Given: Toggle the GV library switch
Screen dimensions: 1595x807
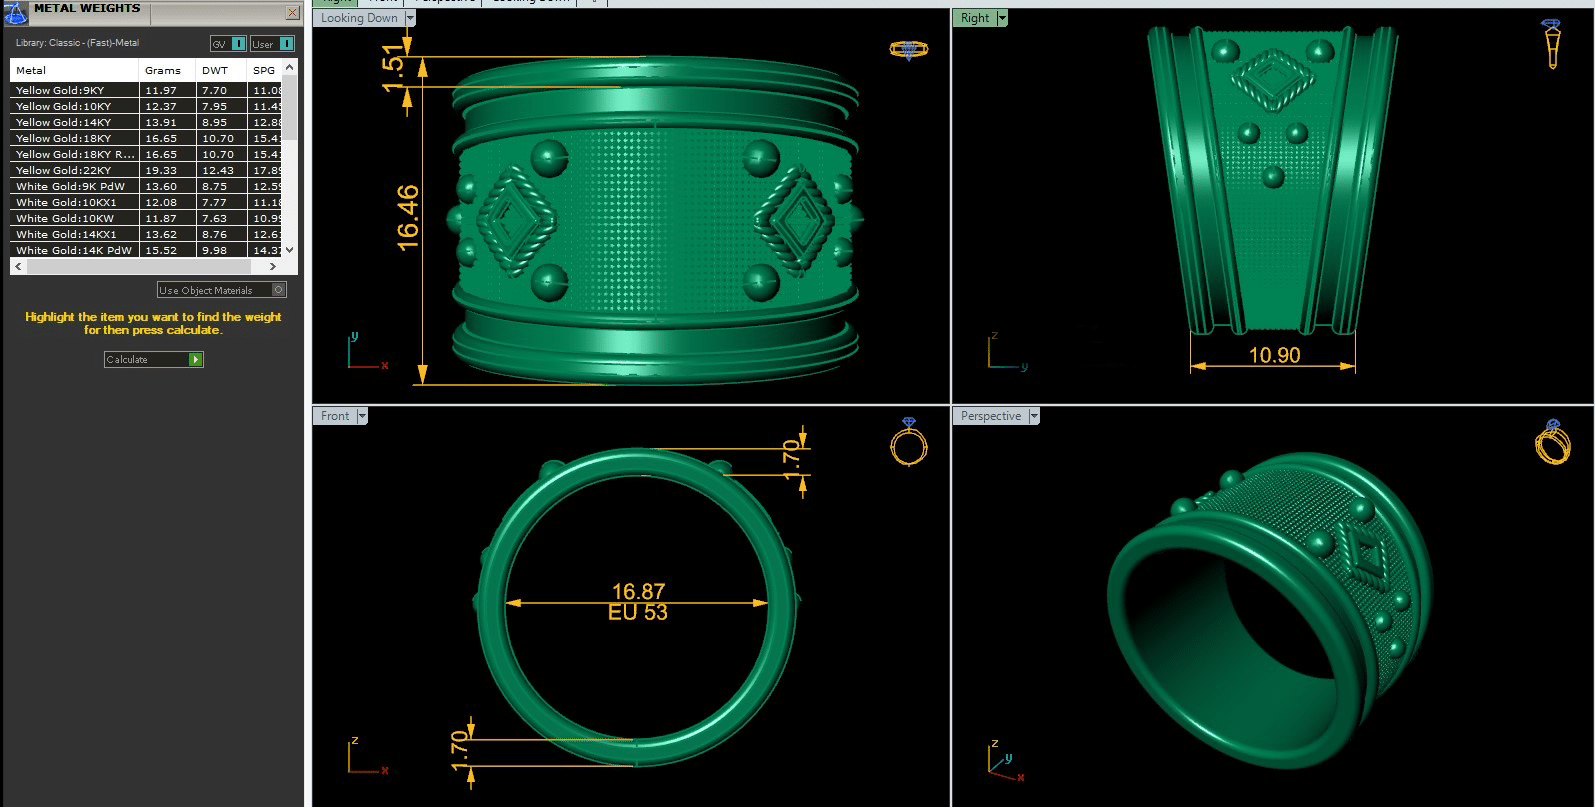Looking at the screenshot, I should pos(228,44).
